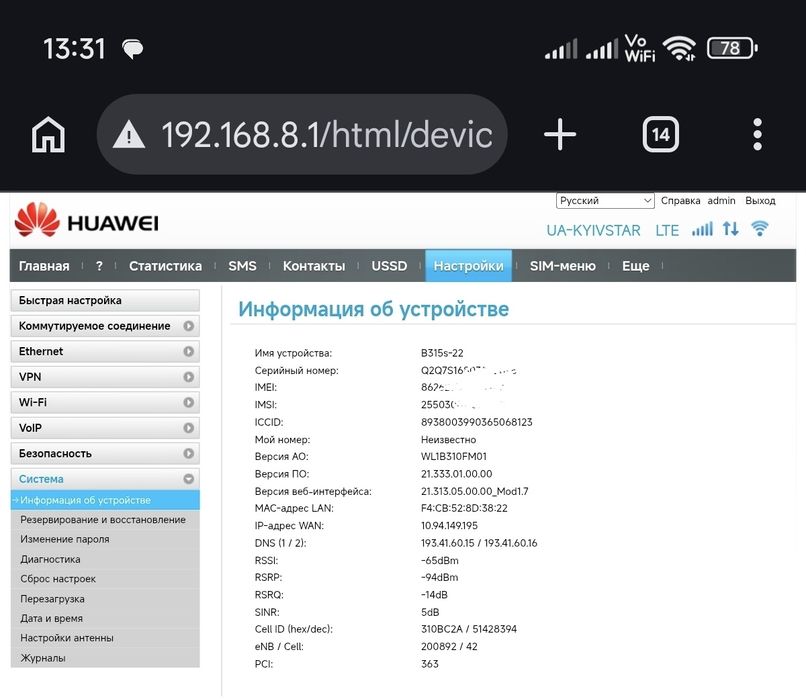The height and width of the screenshot is (699, 806).
Task: Click the Wi-Fi status icon in Huawei header
Action: coord(760,229)
